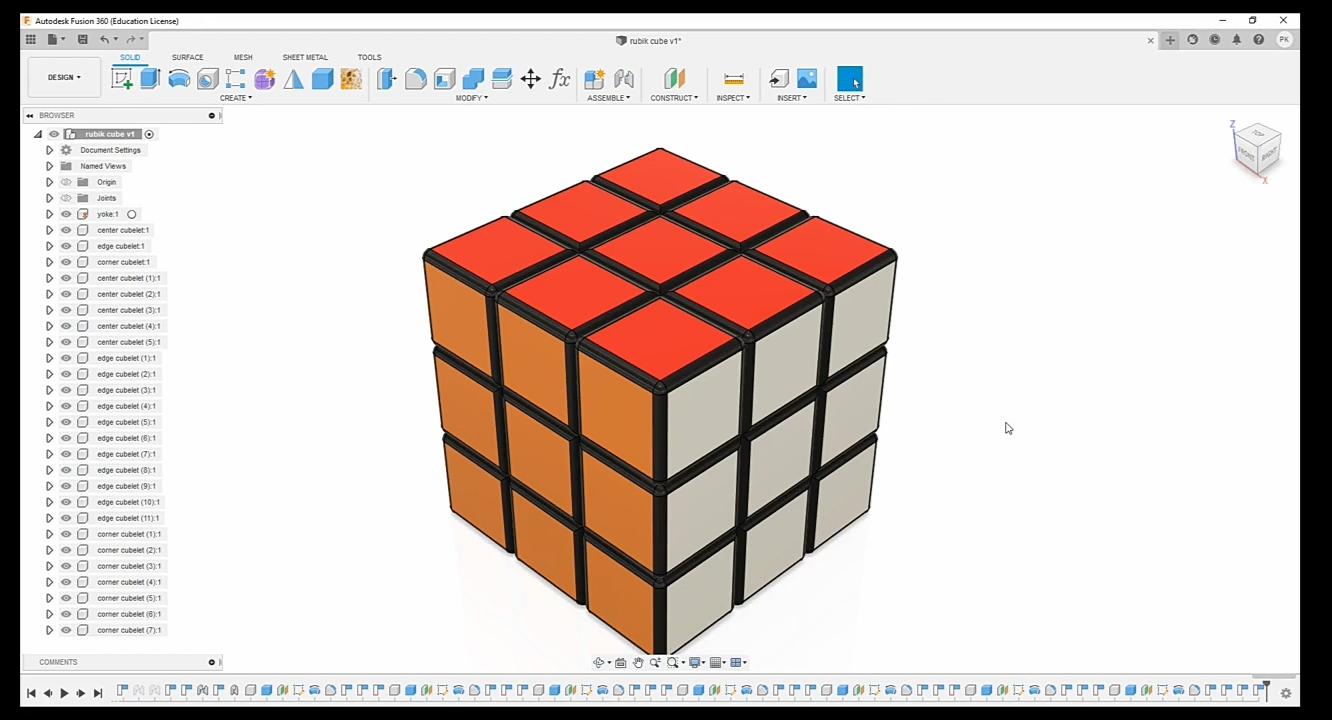The width and height of the screenshot is (1332, 720).
Task: Open the data panel grid icon
Action: point(31,40)
